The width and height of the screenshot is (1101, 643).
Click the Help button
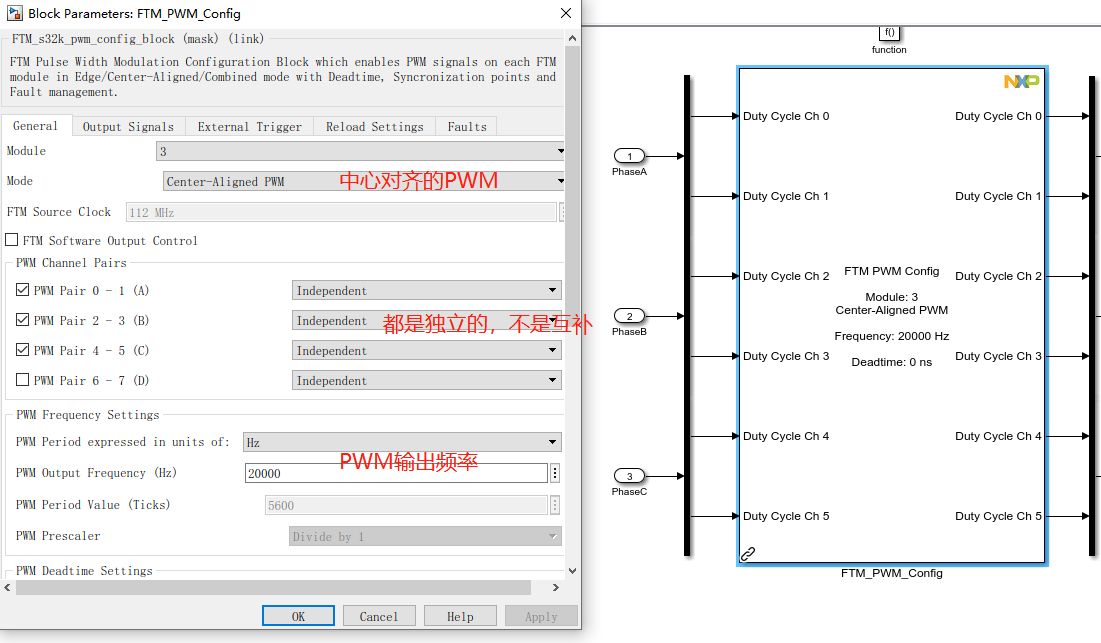pos(460,615)
